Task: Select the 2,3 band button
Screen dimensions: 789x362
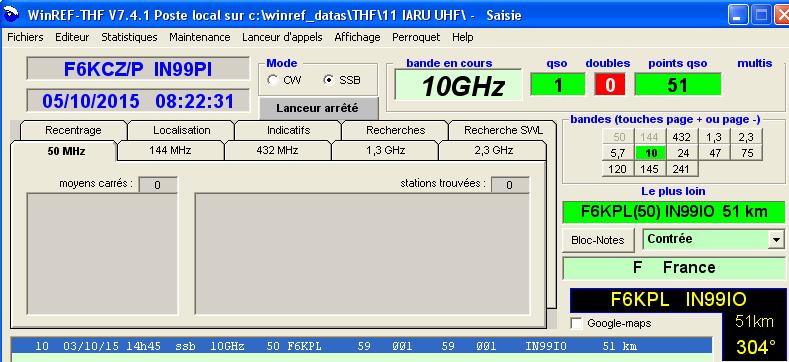Action: [x=747, y=137]
